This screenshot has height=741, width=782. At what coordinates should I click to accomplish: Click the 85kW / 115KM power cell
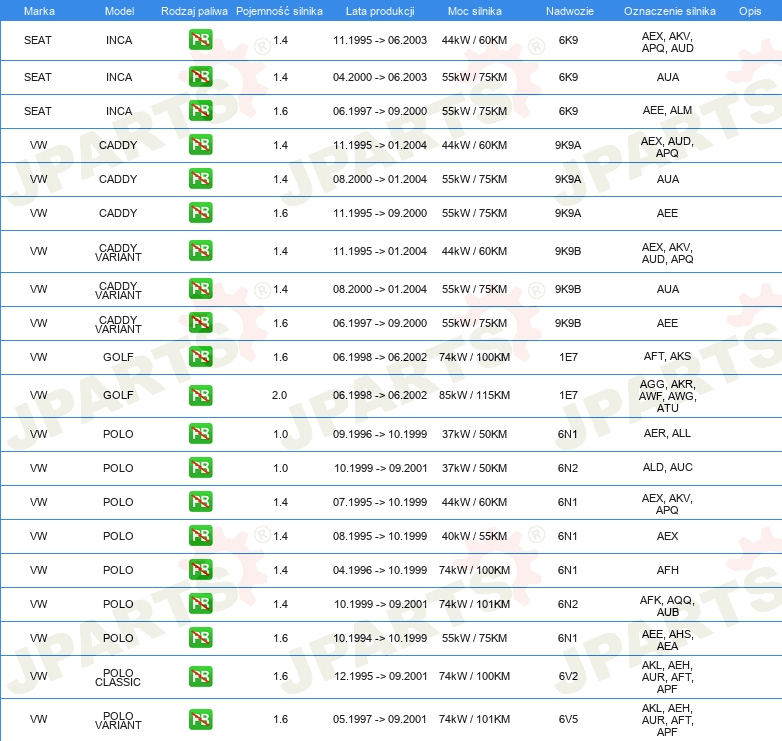474,395
